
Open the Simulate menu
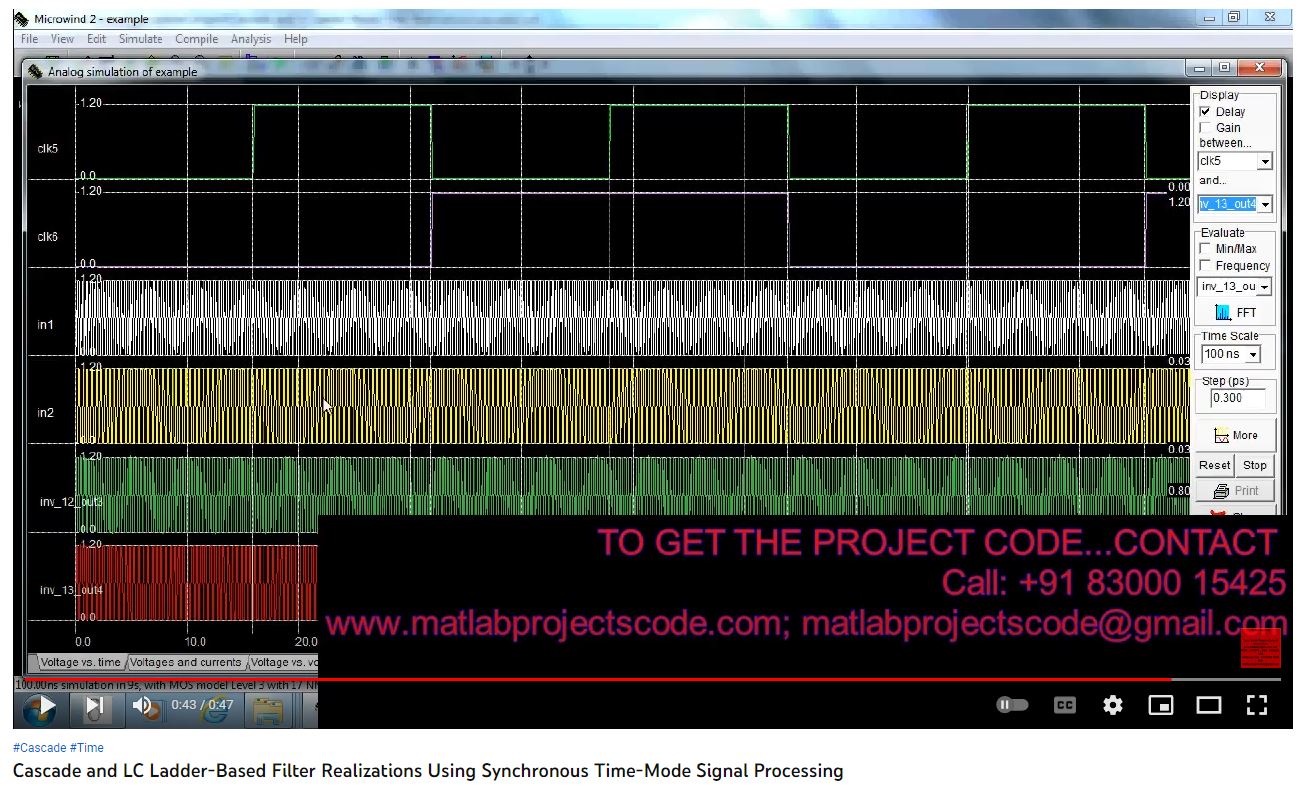click(140, 39)
